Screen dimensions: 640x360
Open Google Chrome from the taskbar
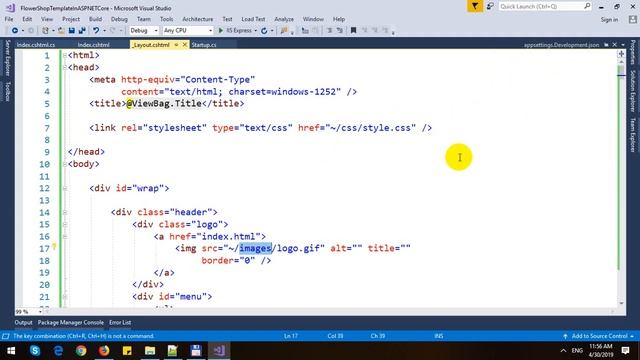click(81, 351)
